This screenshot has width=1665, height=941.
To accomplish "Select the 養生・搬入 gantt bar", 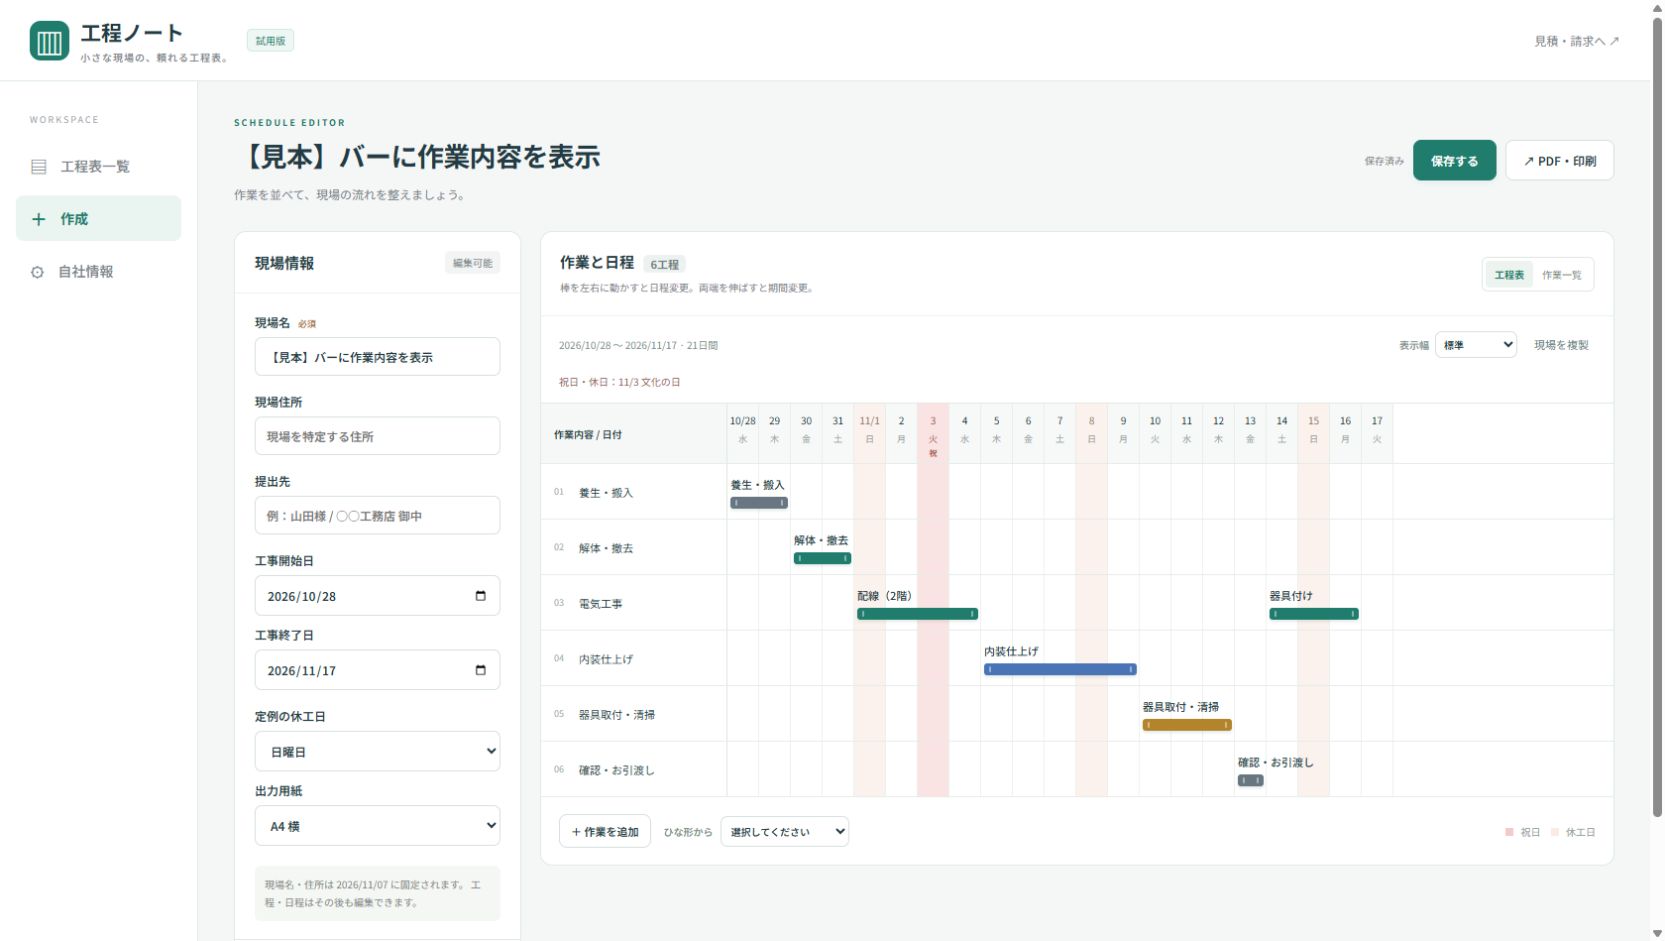I will coord(759,503).
